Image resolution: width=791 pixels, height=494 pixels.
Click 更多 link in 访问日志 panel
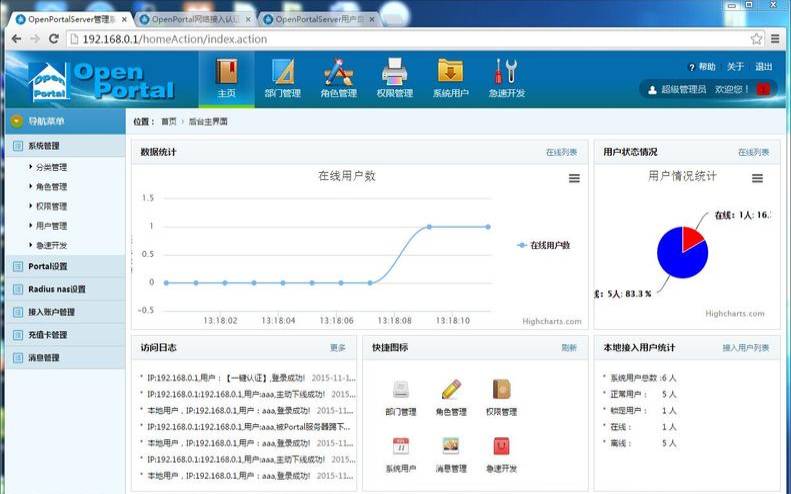pos(337,348)
